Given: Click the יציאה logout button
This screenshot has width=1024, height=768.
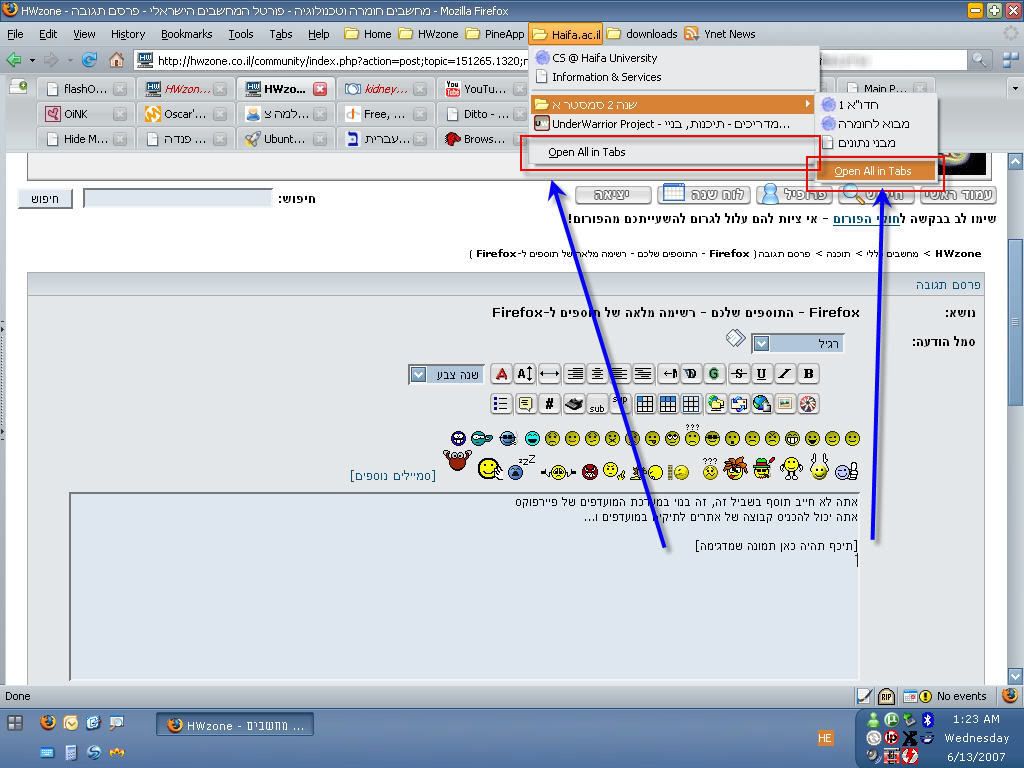Looking at the screenshot, I should [x=613, y=195].
